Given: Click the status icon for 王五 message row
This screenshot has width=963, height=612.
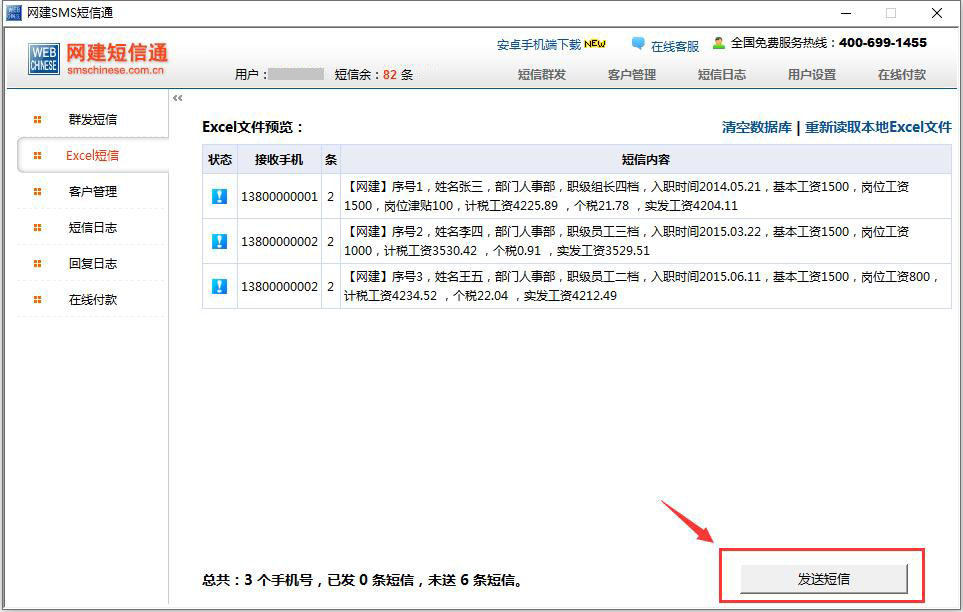Looking at the screenshot, I should [x=220, y=286].
